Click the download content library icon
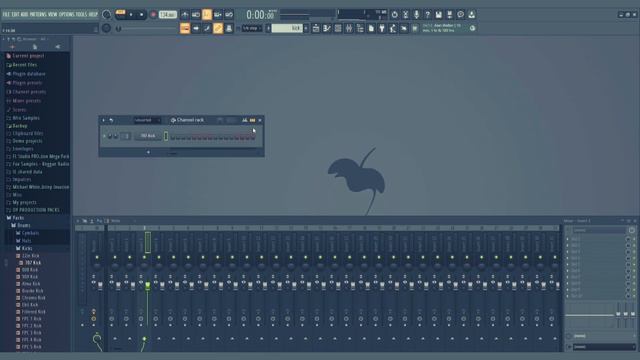The height and width of the screenshot is (360, 640). (x=471, y=15)
